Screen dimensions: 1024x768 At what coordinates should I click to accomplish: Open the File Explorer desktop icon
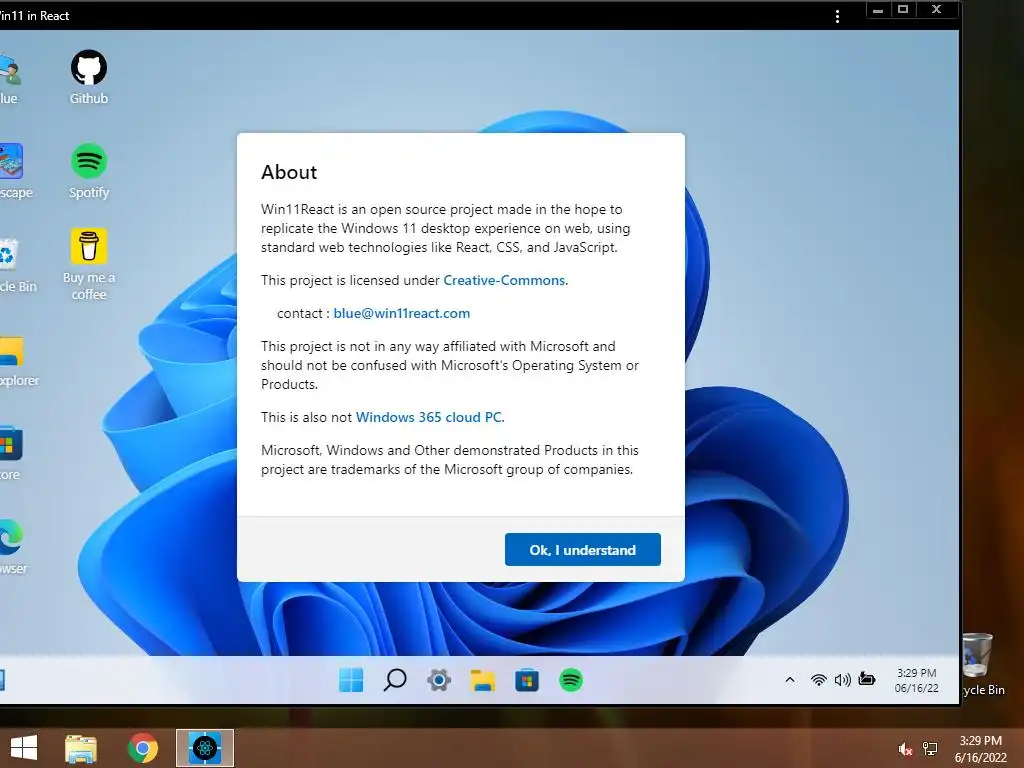[17, 360]
